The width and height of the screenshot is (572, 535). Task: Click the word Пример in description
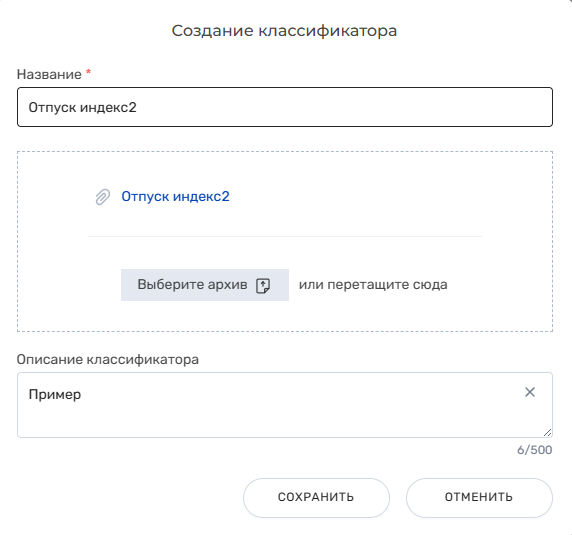(x=55, y=395)
